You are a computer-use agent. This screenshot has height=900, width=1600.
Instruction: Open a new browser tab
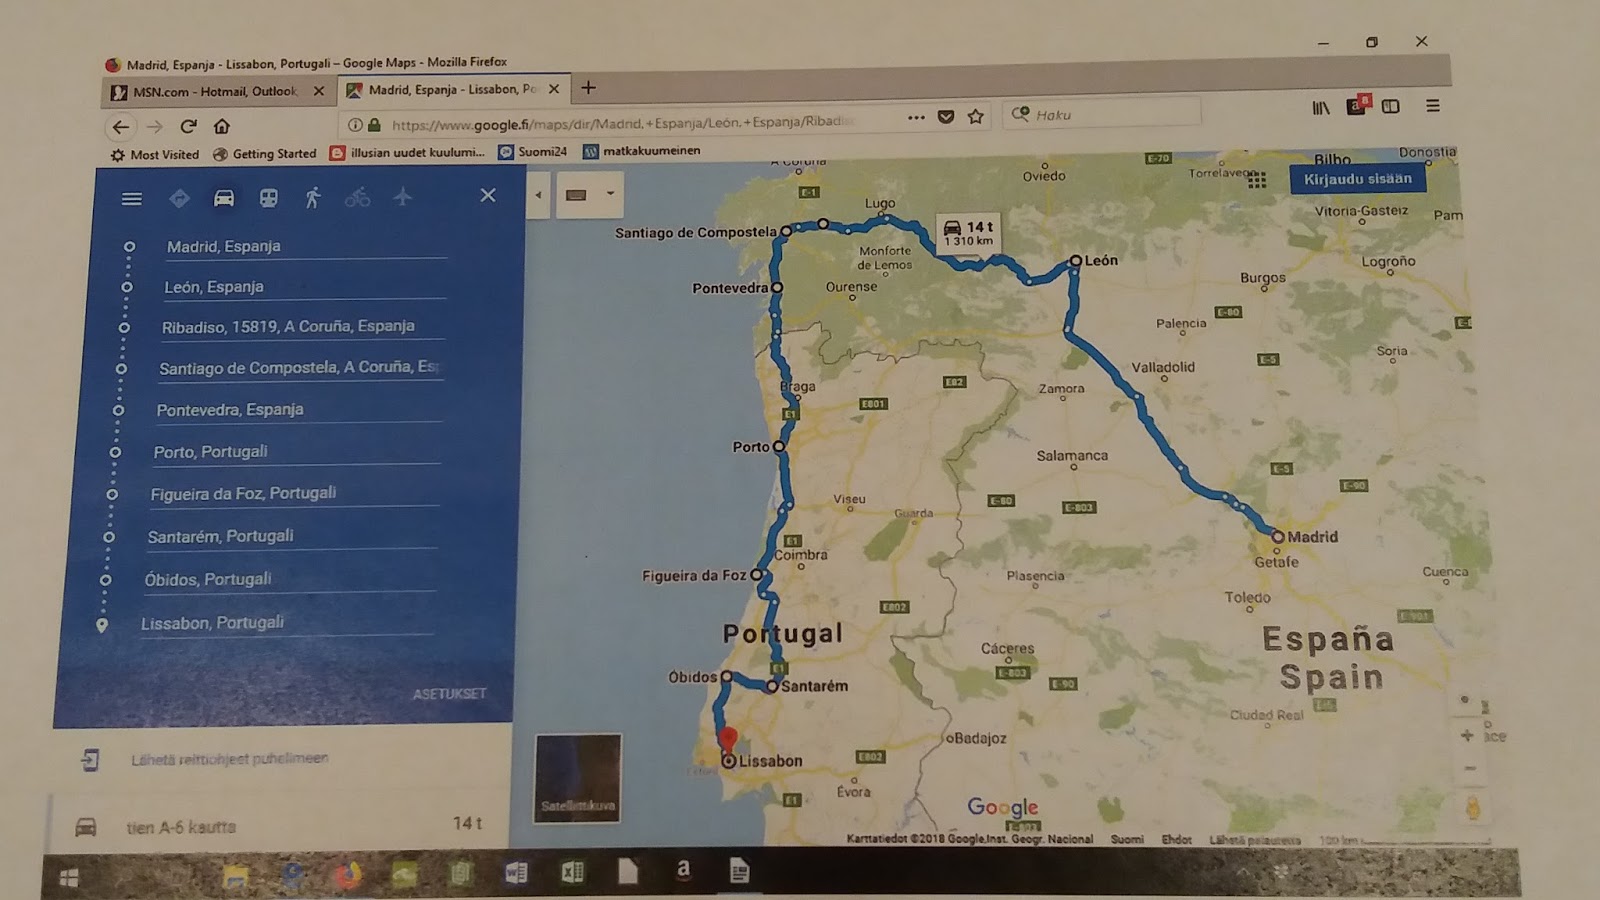(x=588, y=88)
